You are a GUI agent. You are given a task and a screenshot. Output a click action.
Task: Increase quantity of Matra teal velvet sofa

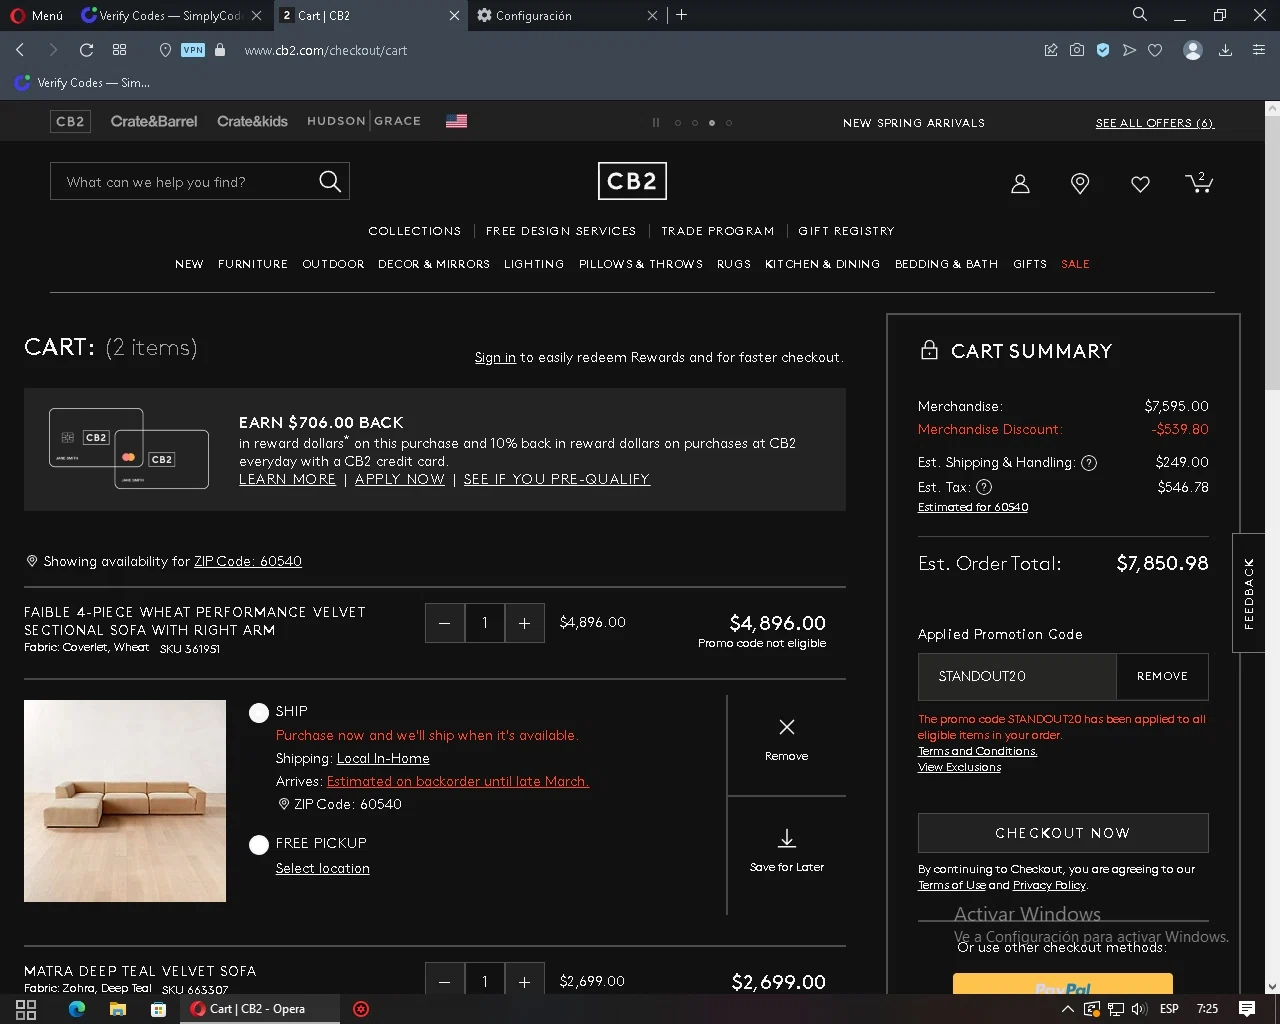click(524, 979)
